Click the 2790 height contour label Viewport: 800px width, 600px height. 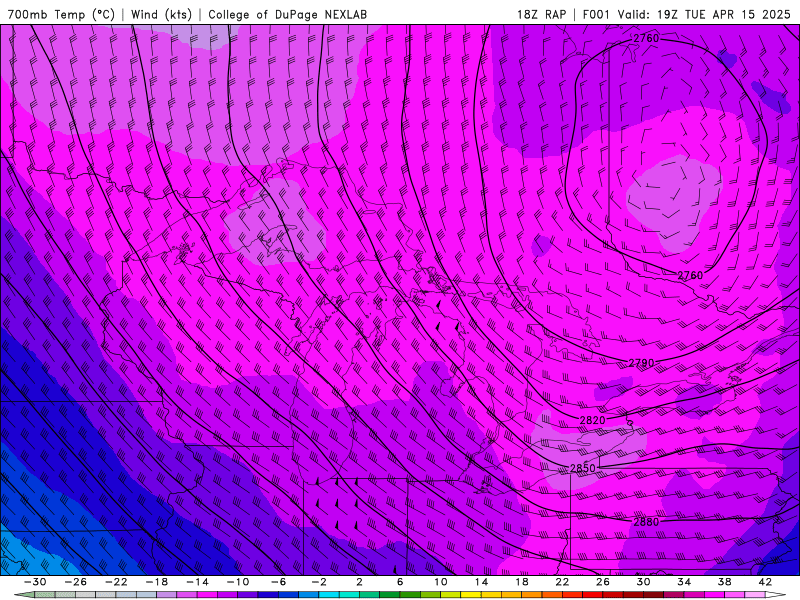pos(641,363)
